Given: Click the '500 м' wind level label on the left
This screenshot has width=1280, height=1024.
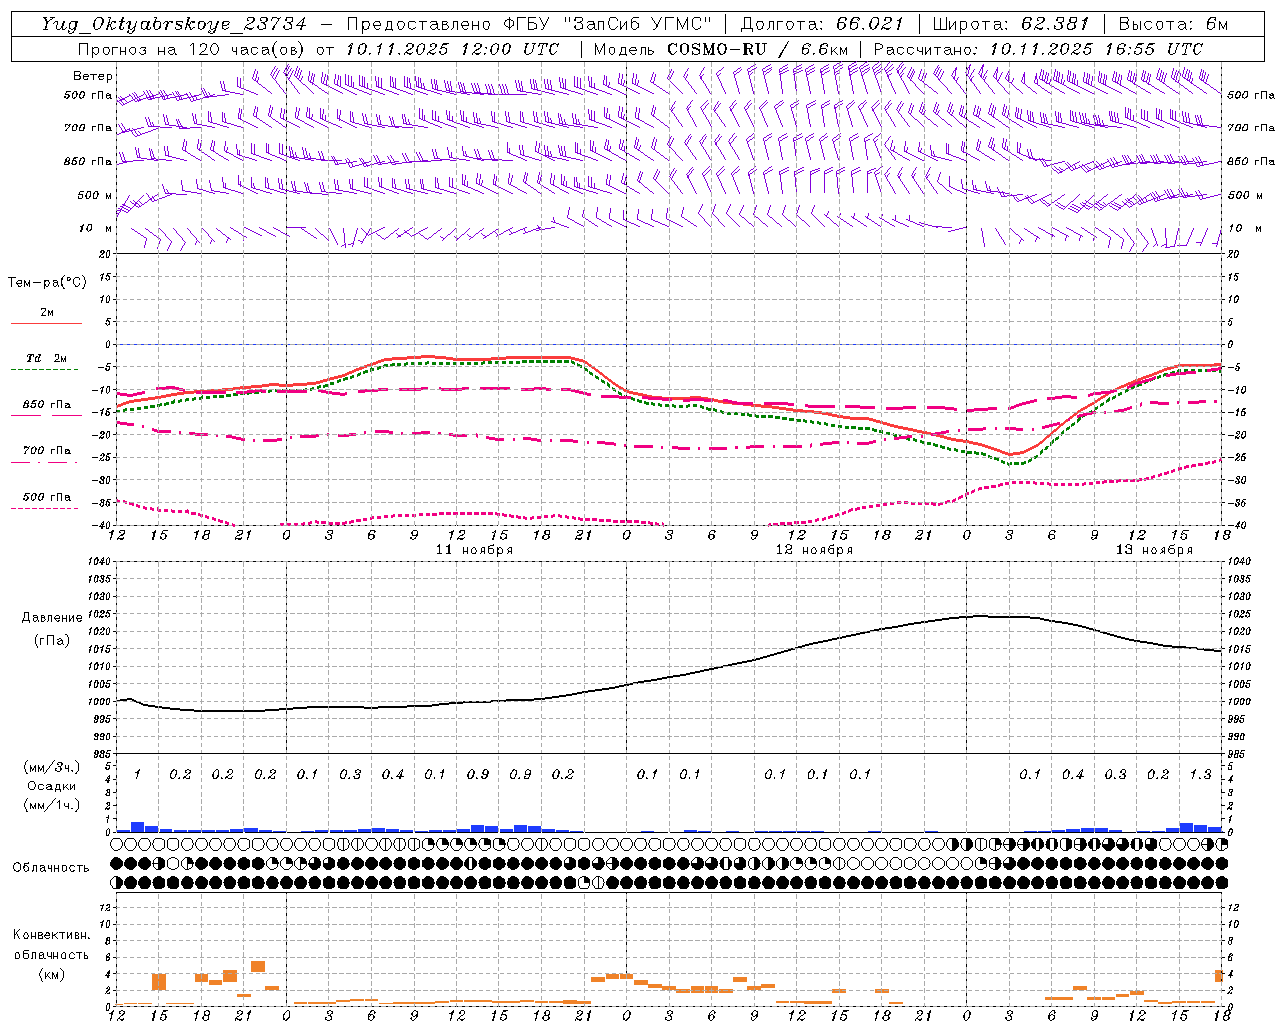Looking at the screenshot, I should click(95, 195).
